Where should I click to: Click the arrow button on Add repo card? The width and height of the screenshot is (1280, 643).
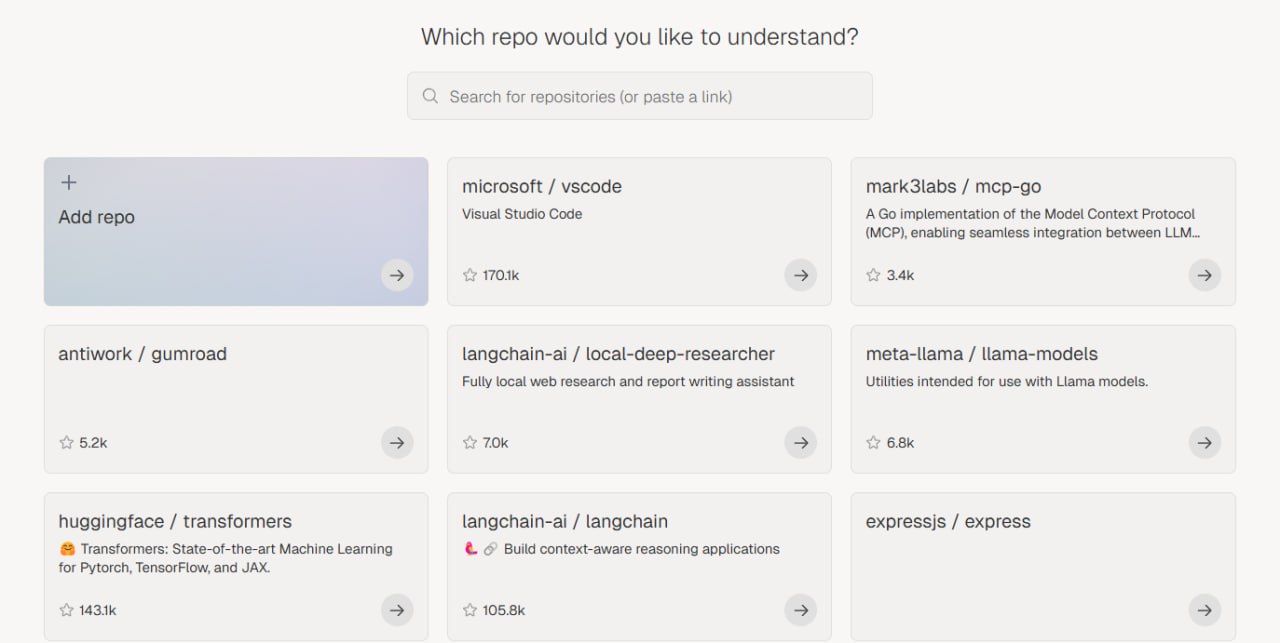(x=397, y=275)
